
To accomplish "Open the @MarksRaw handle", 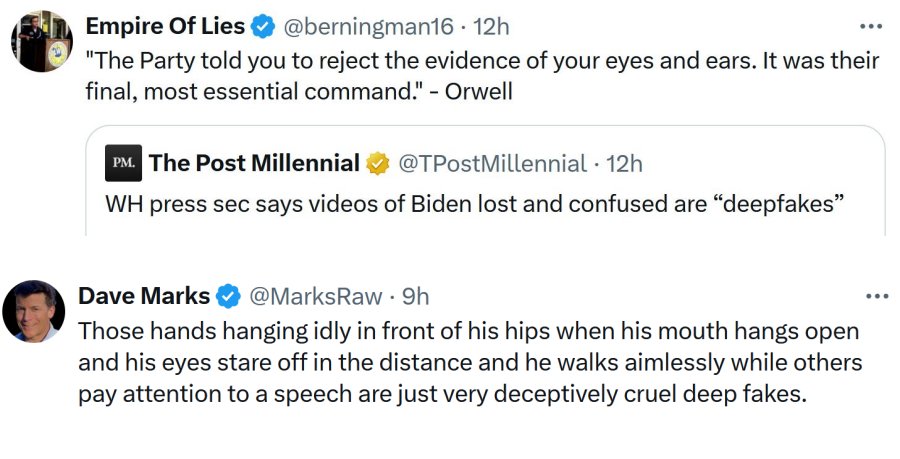I will (315, 296).
